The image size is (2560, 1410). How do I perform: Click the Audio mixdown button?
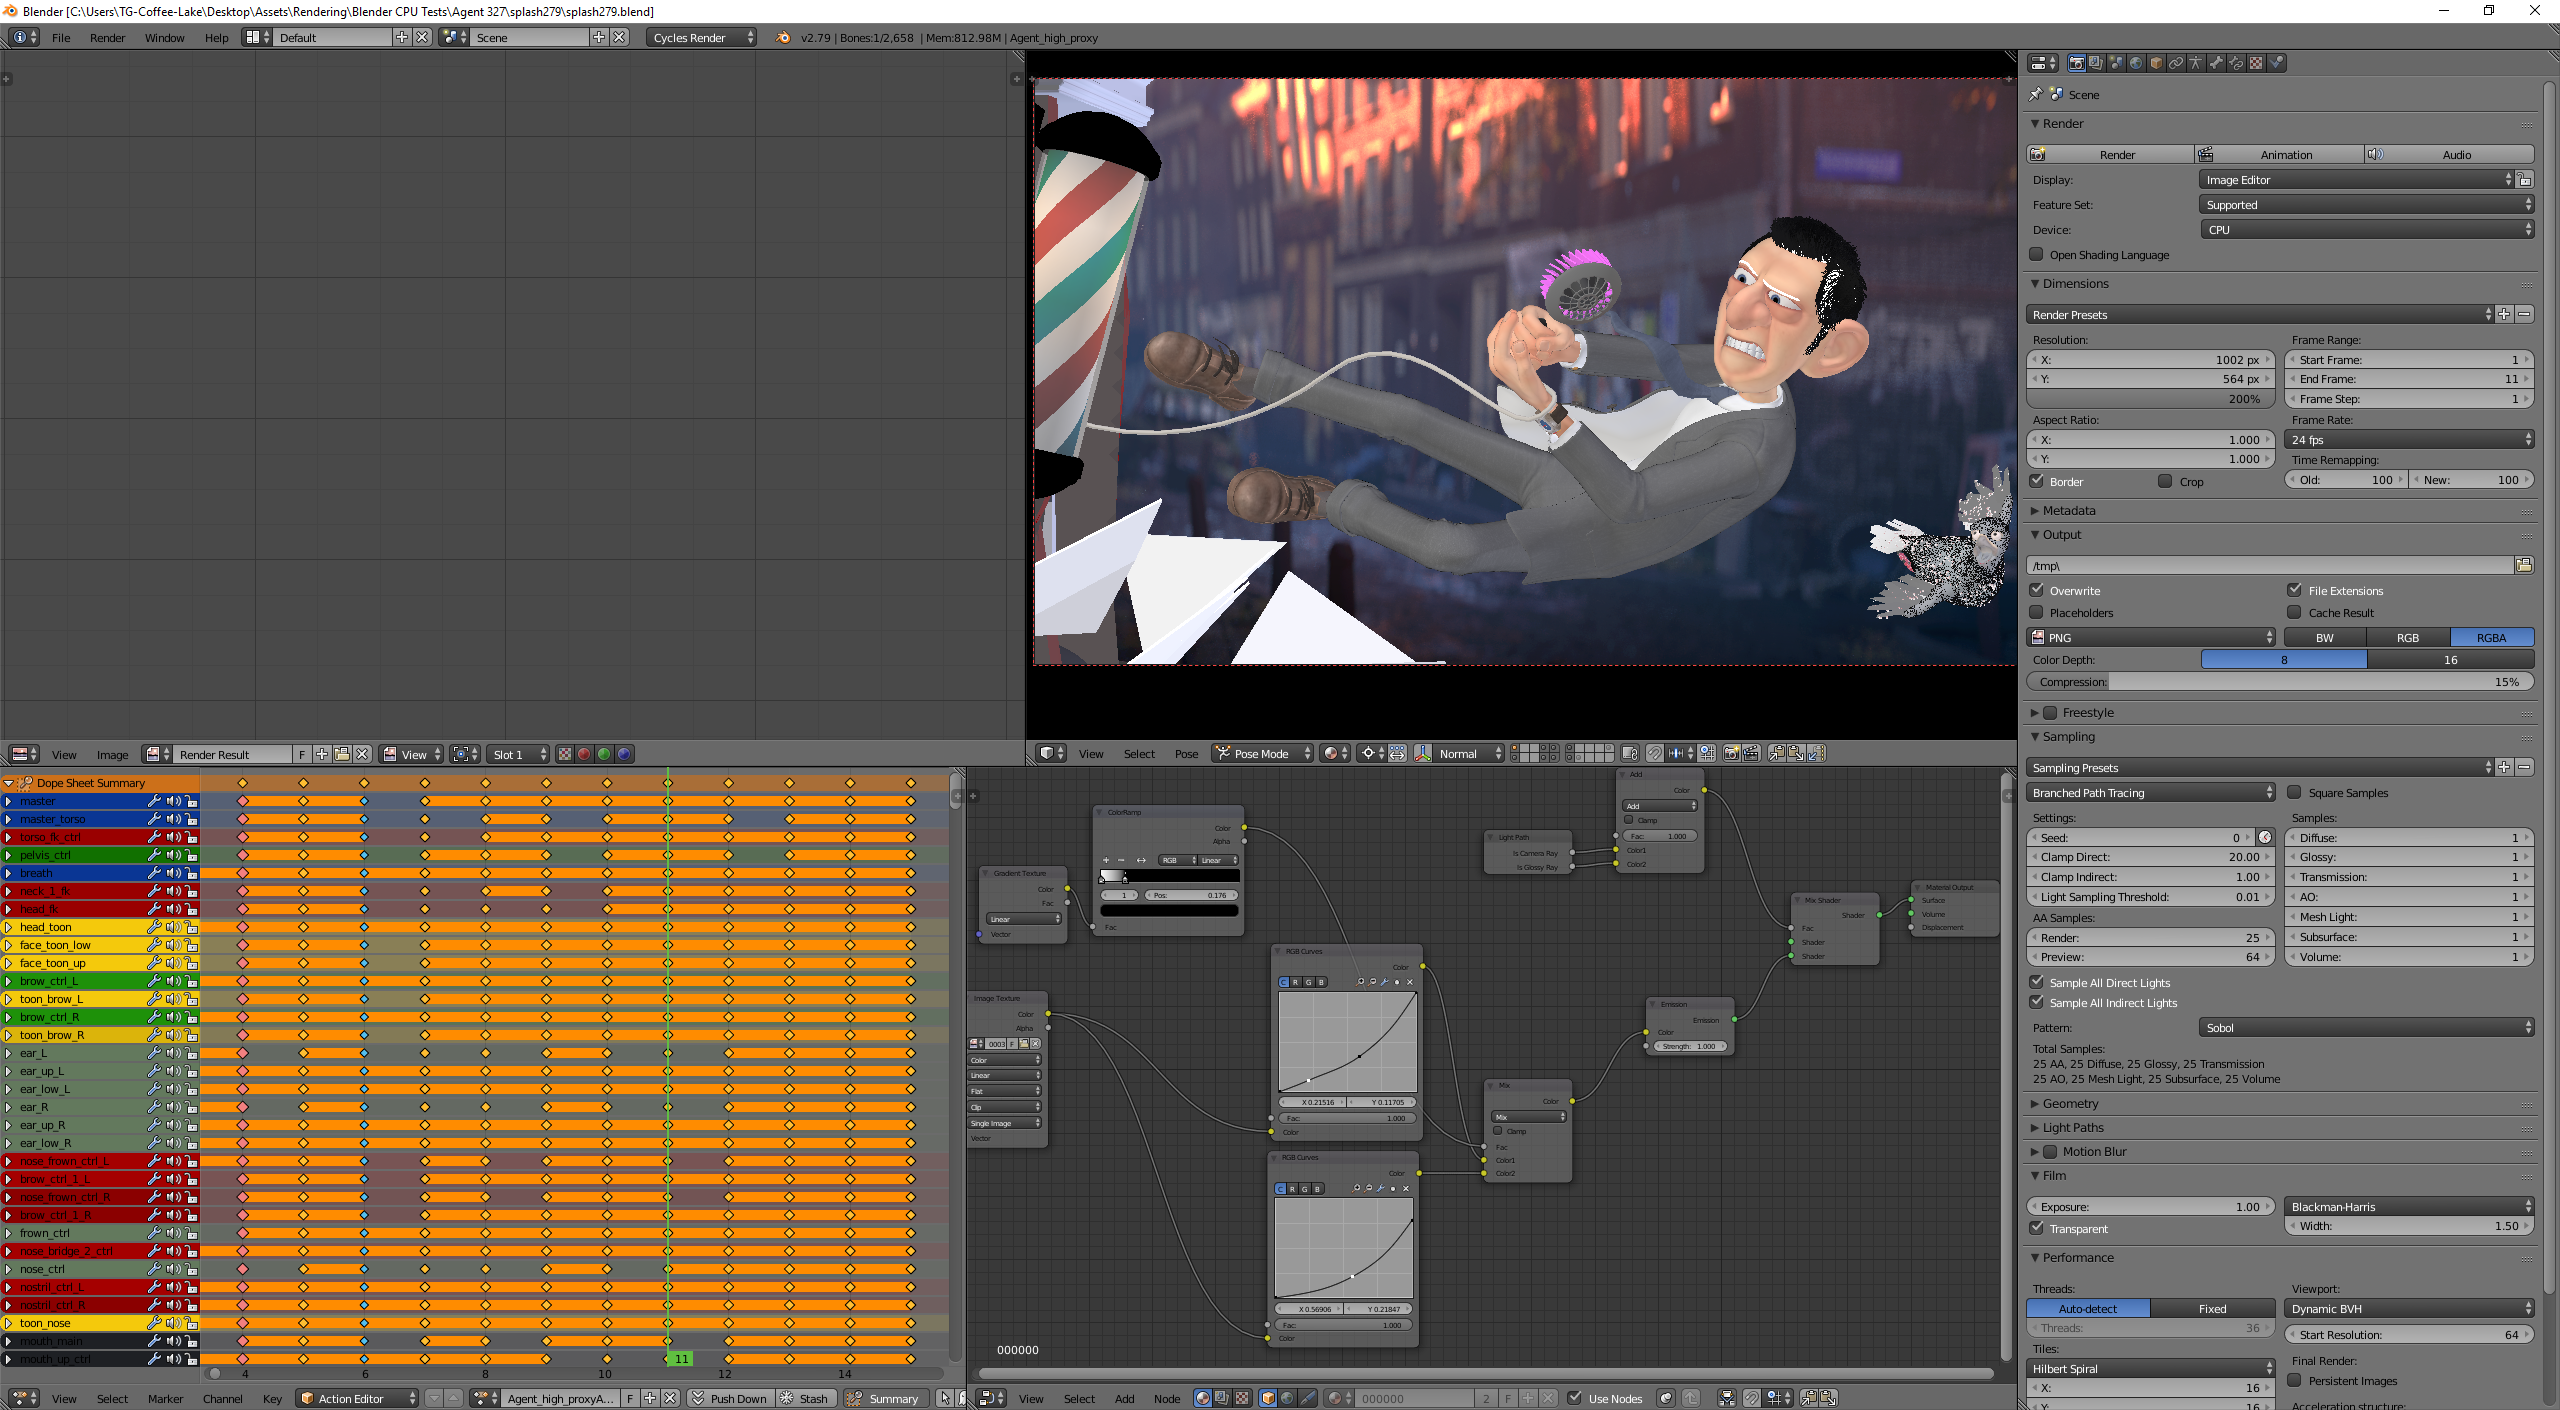click(2450, 154)
